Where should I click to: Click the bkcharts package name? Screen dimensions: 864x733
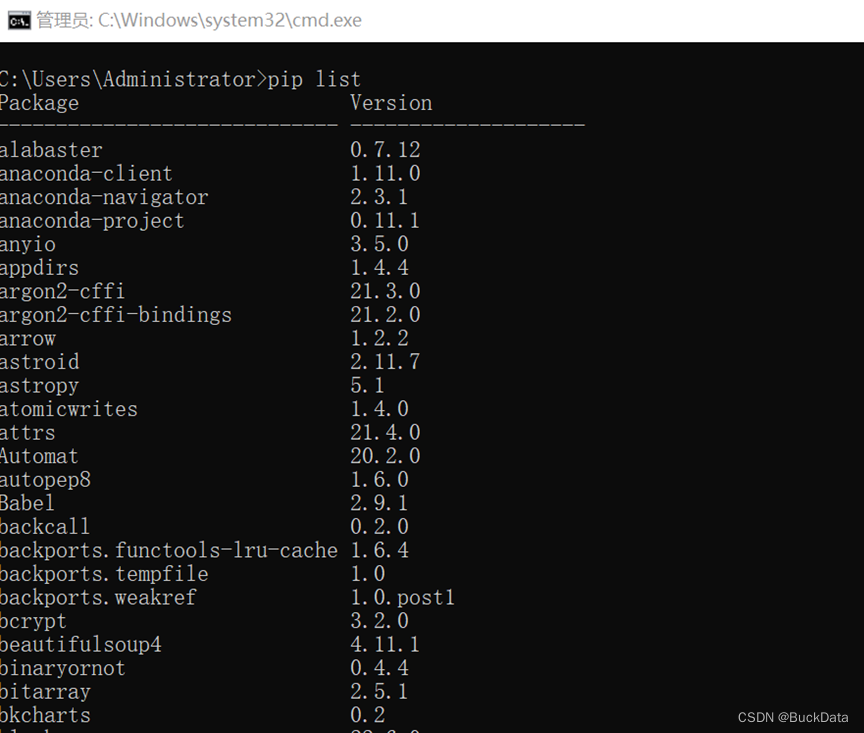[45, 715]
